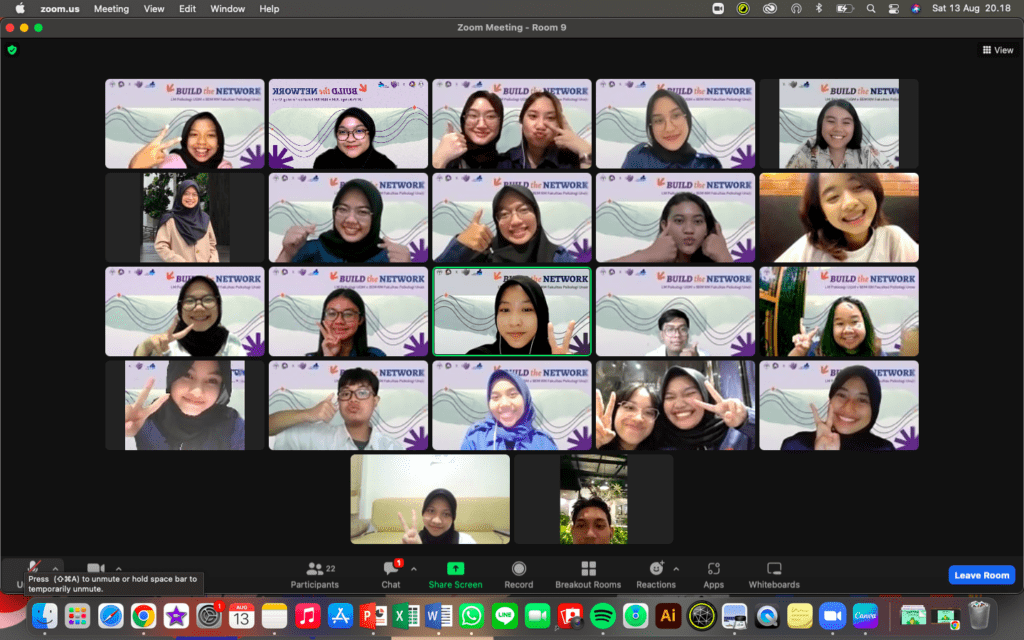Expand the audio options arrow beside microphone

[56, 568]
